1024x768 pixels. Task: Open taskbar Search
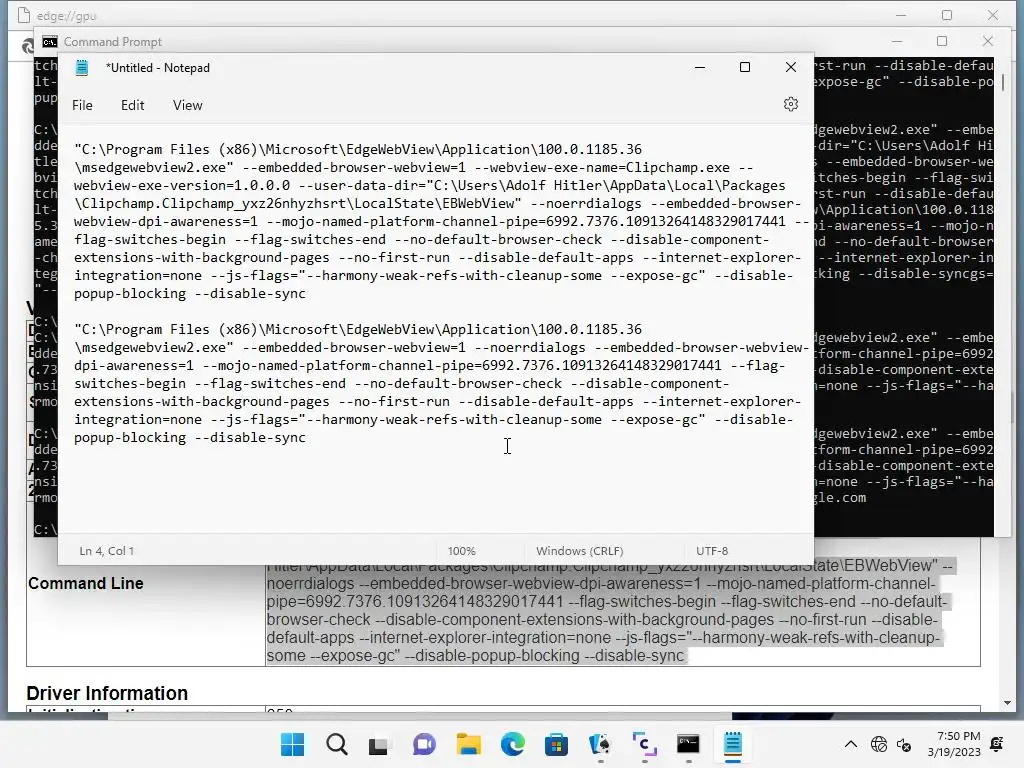click(336, 744)
